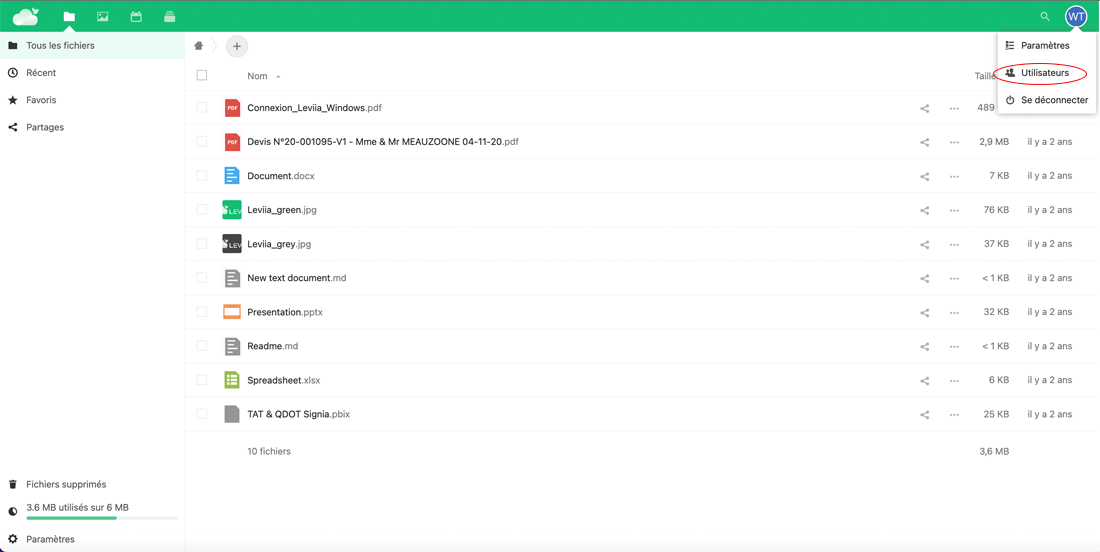Open Fichiers supprimés in sidebar
This screenshot has width=1100, height=552.
pyautogui.click(x=92, y=485)
